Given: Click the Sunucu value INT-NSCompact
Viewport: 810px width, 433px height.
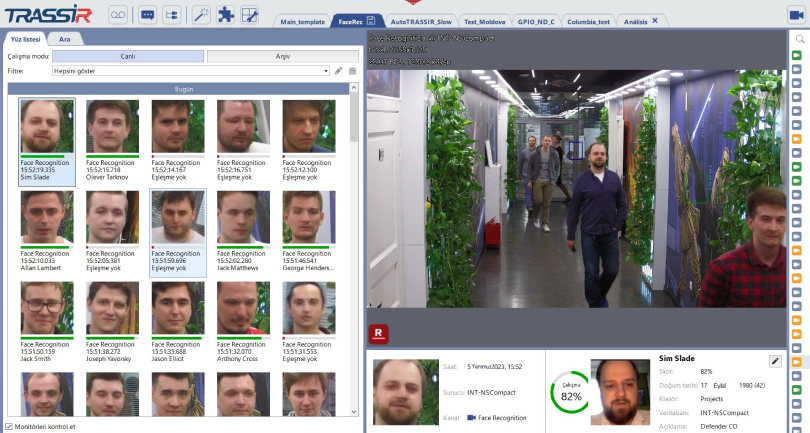Looking at the screenshot, I should (x=491, y=393).
